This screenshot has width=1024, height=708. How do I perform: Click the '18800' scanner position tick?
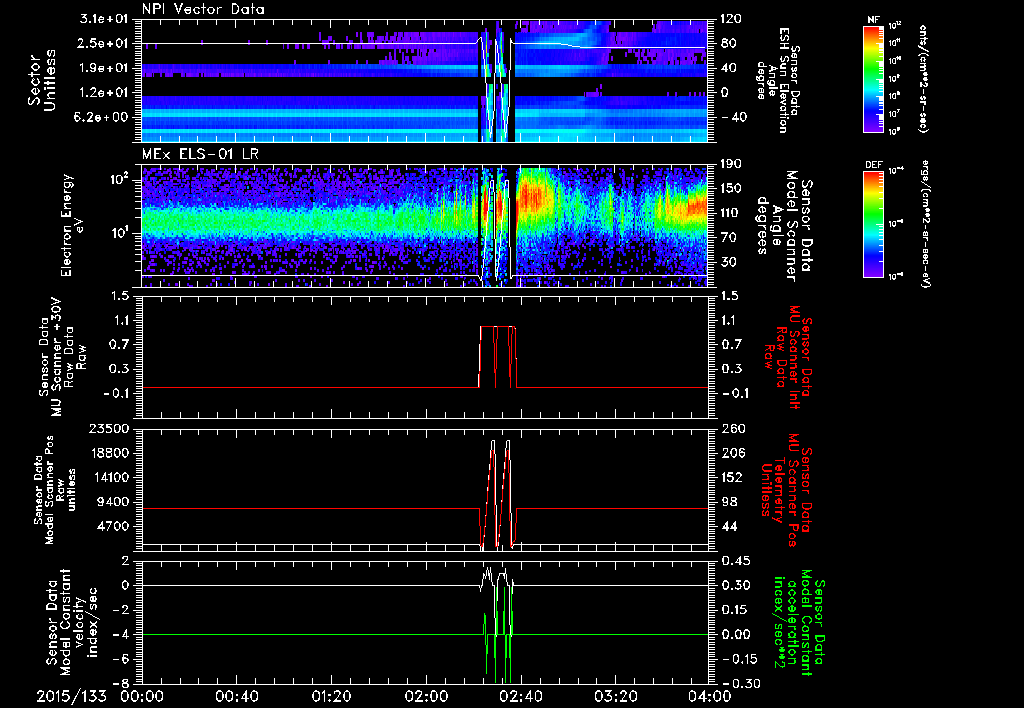coord(112,453)
